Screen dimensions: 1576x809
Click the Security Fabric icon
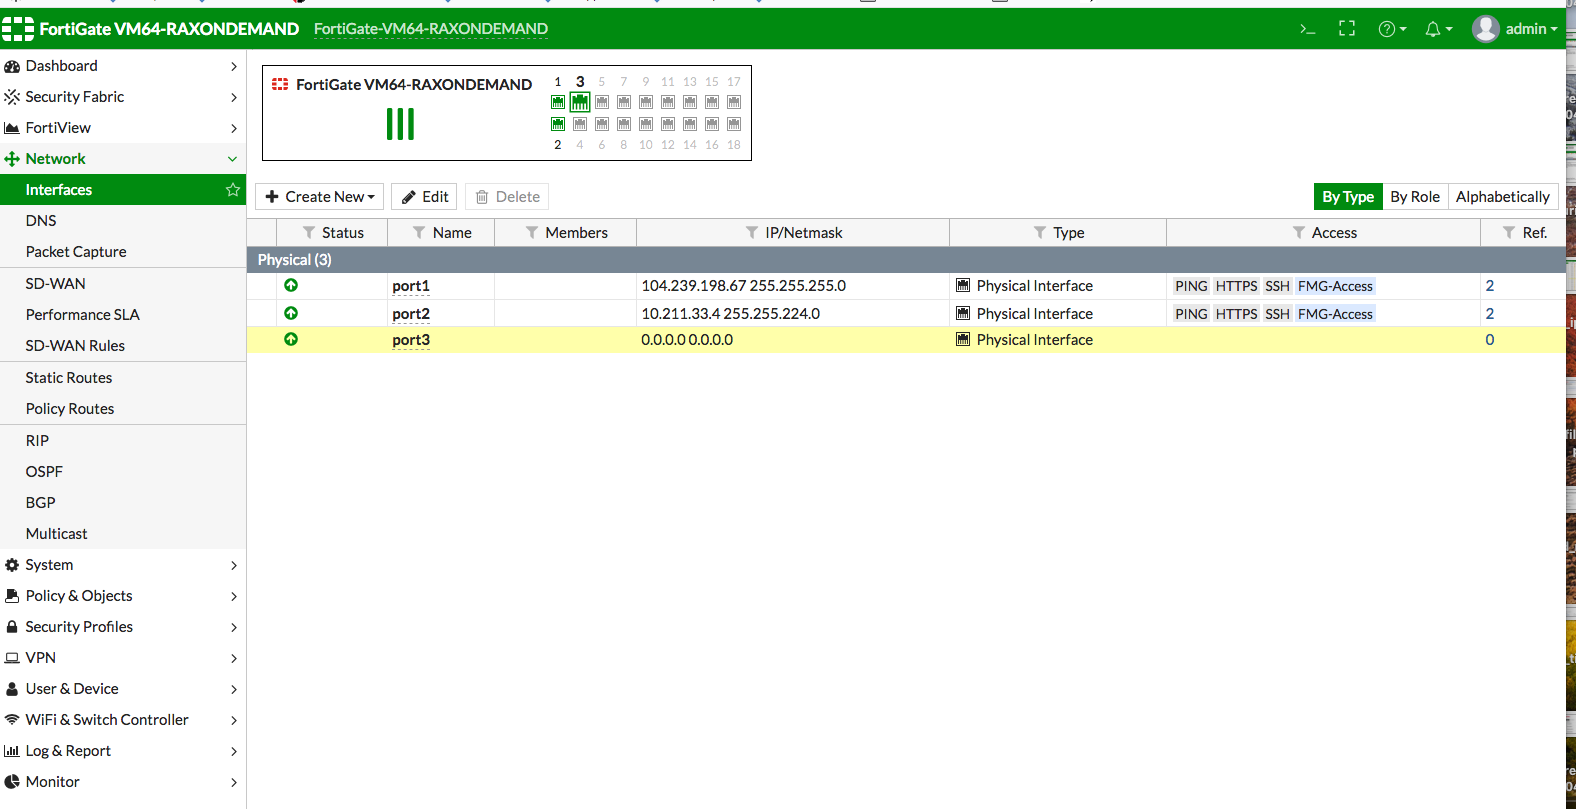coord(12,97)
